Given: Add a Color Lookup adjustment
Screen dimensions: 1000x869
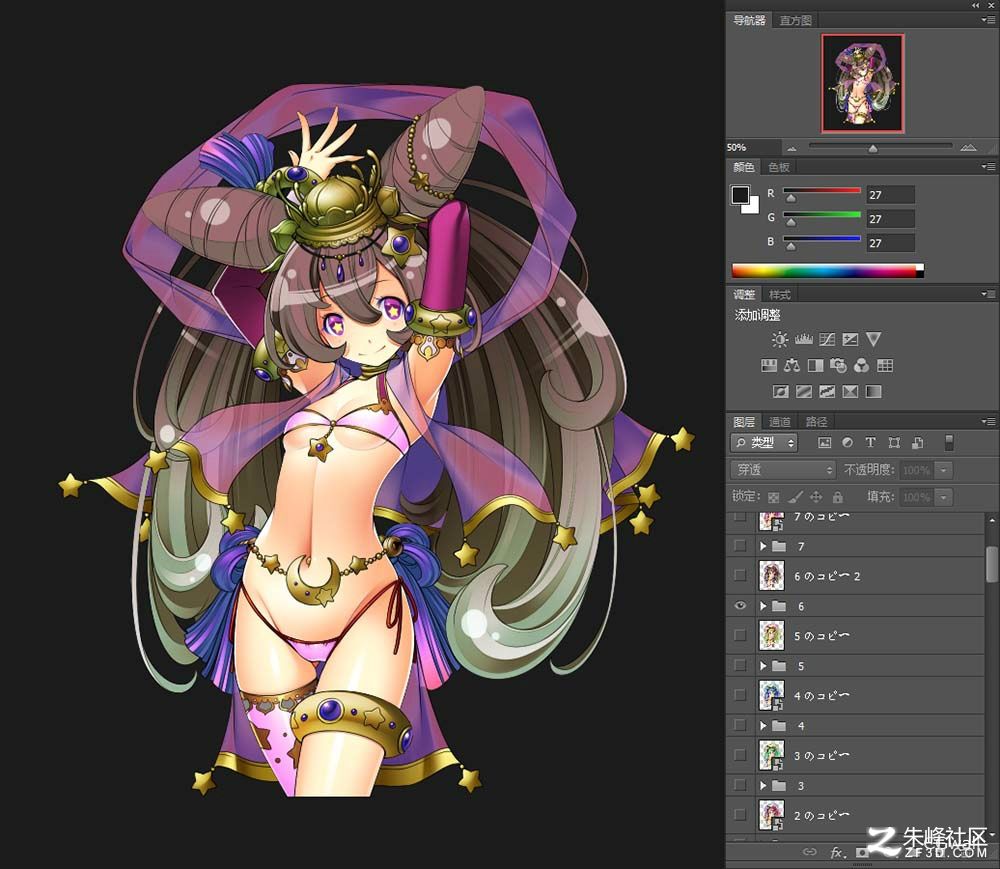Looking at the screenshot, I should 885,365.
